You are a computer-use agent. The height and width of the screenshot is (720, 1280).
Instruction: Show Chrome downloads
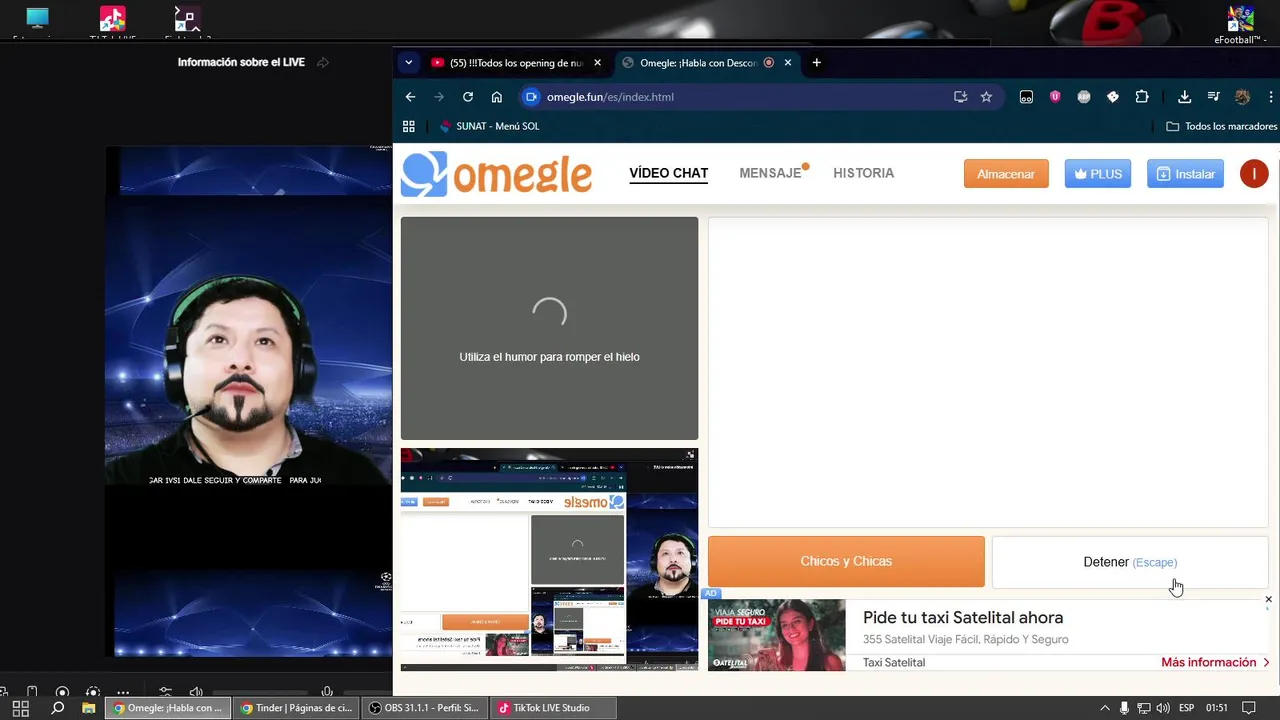pyautogui.click(x=1184, y=97)
